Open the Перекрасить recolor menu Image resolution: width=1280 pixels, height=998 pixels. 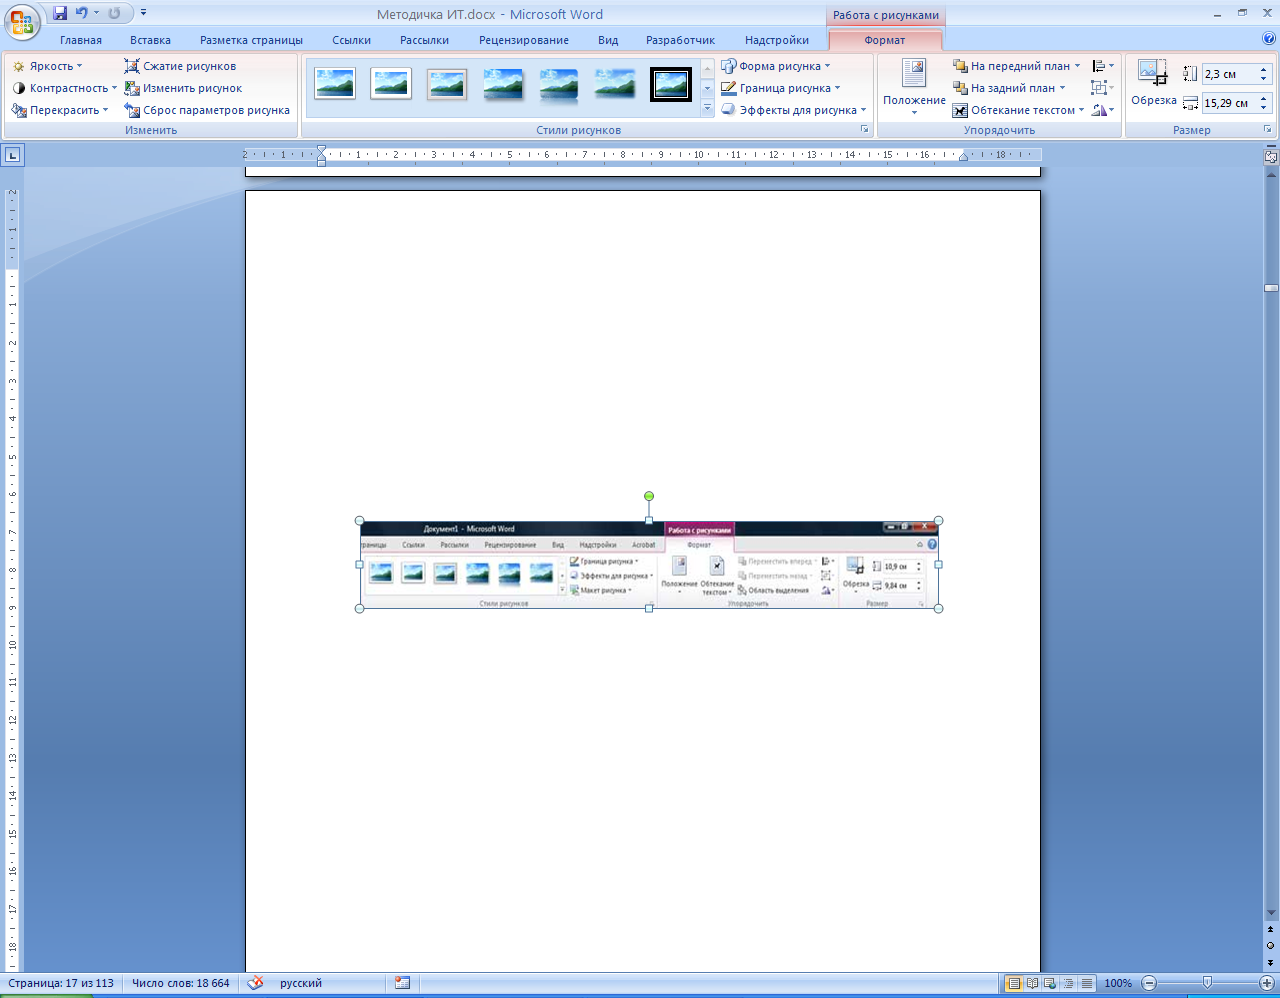point(60,110)
